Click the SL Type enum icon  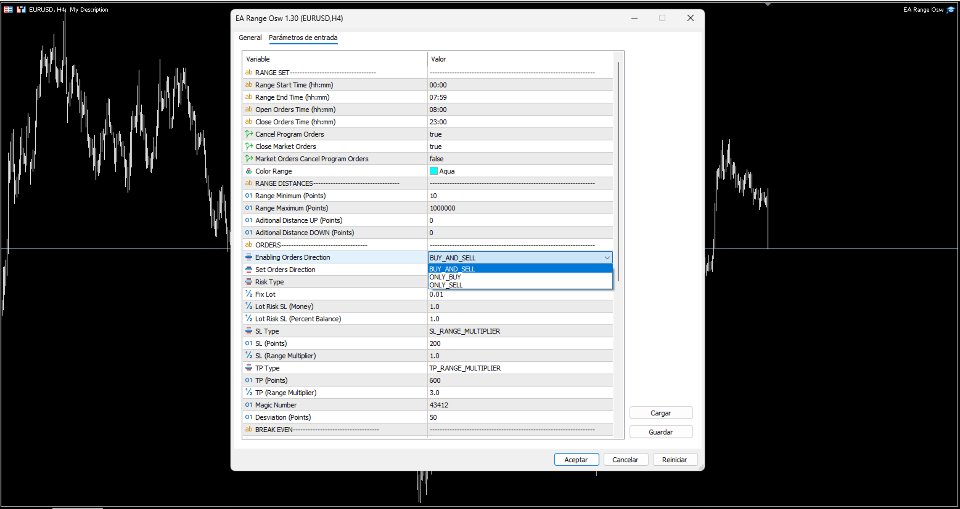point(249,331)
